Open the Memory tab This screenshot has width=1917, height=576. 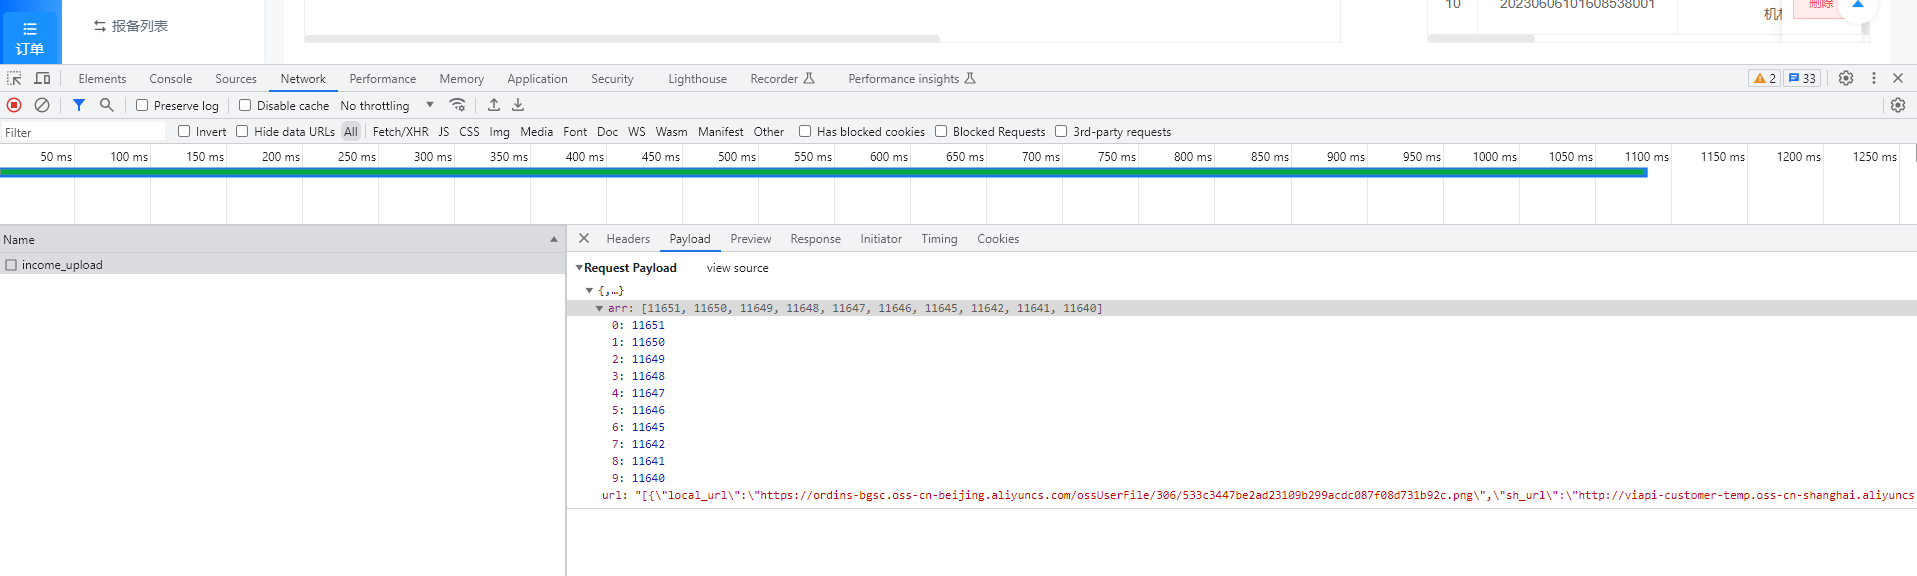(x=462, y=79)
